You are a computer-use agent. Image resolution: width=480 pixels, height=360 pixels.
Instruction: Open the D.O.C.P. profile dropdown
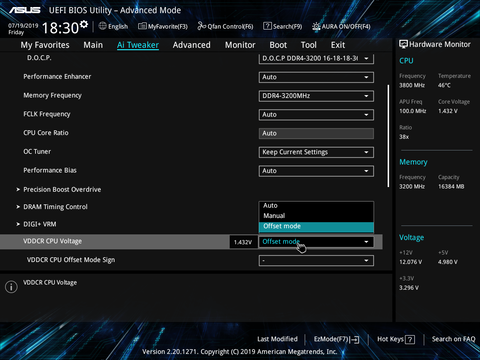[x=316, y=58]
